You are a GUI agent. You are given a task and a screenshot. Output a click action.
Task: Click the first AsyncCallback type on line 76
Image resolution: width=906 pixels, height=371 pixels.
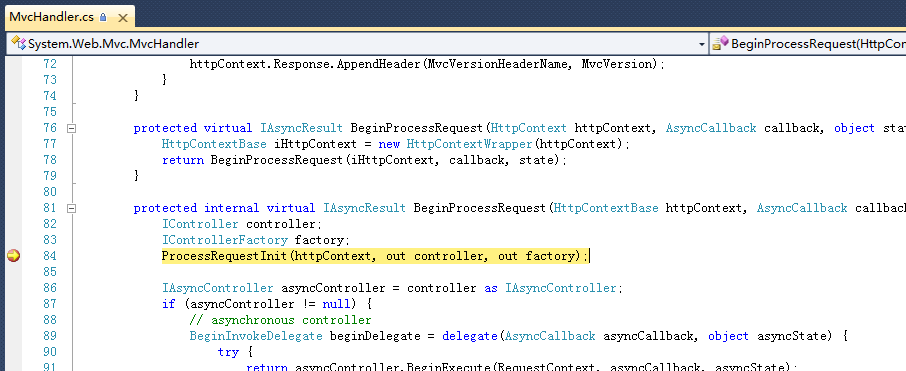[711, 128]
